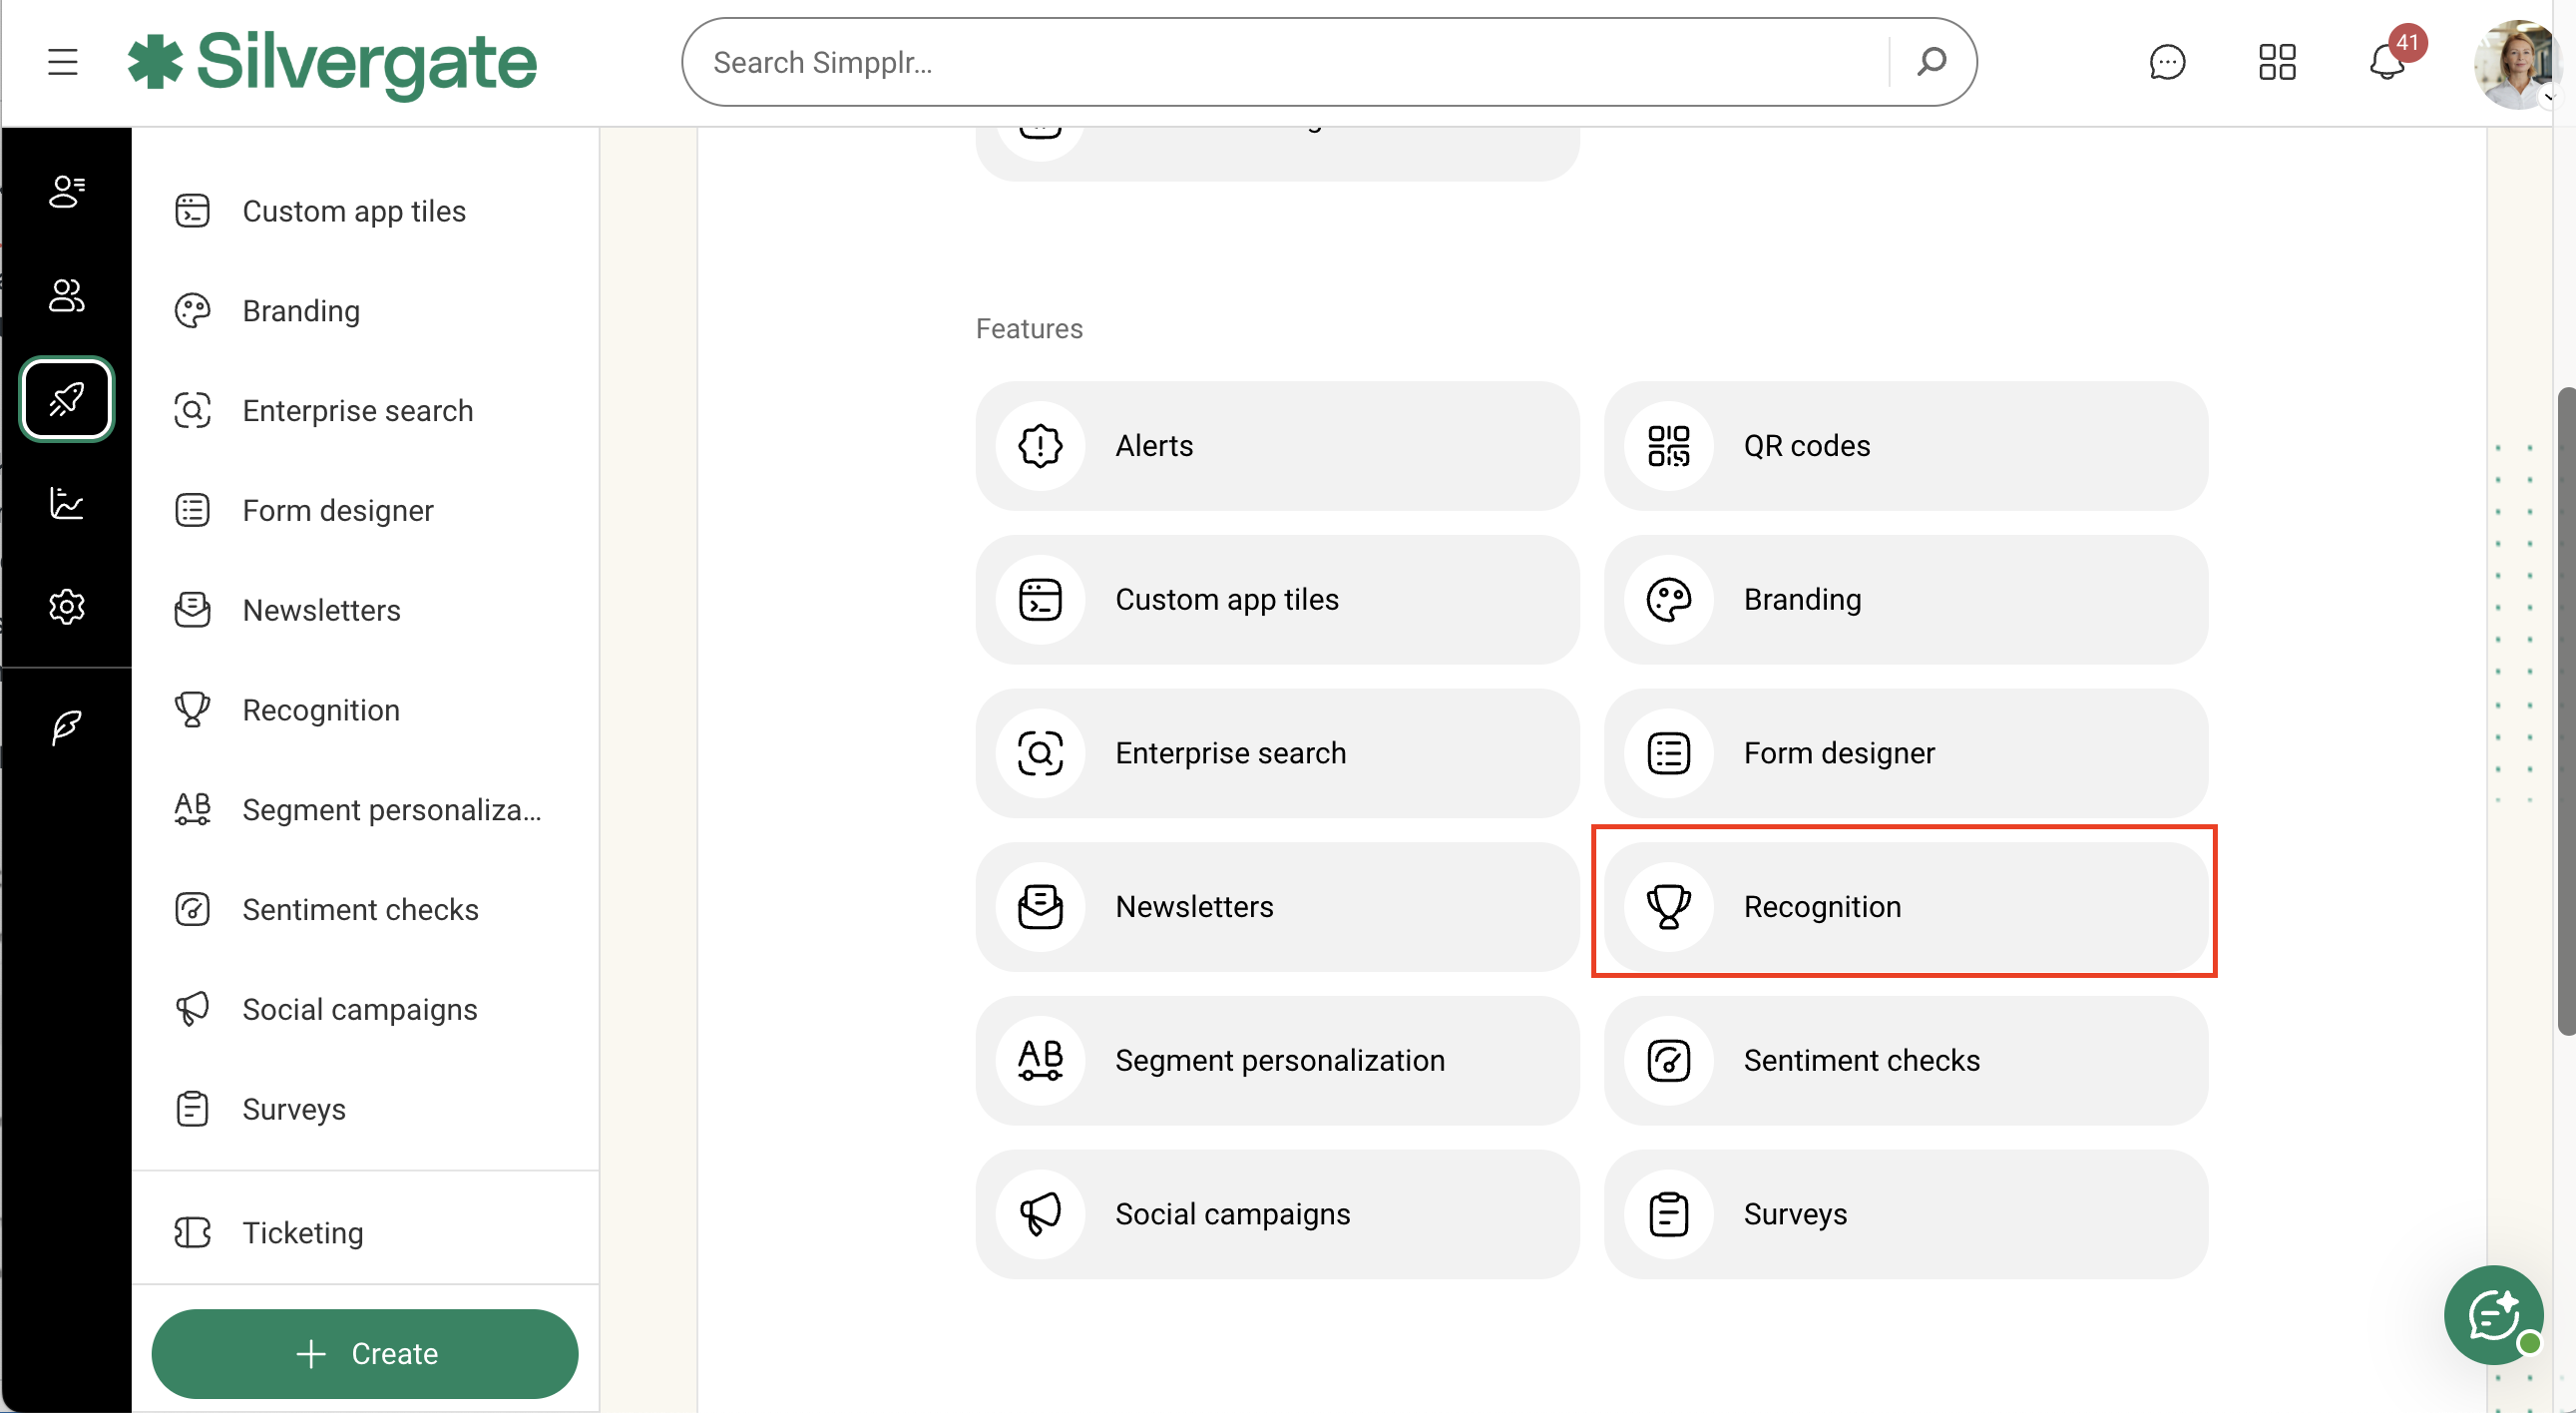Open the Alerts feature tile

[x=1276, y=445]
